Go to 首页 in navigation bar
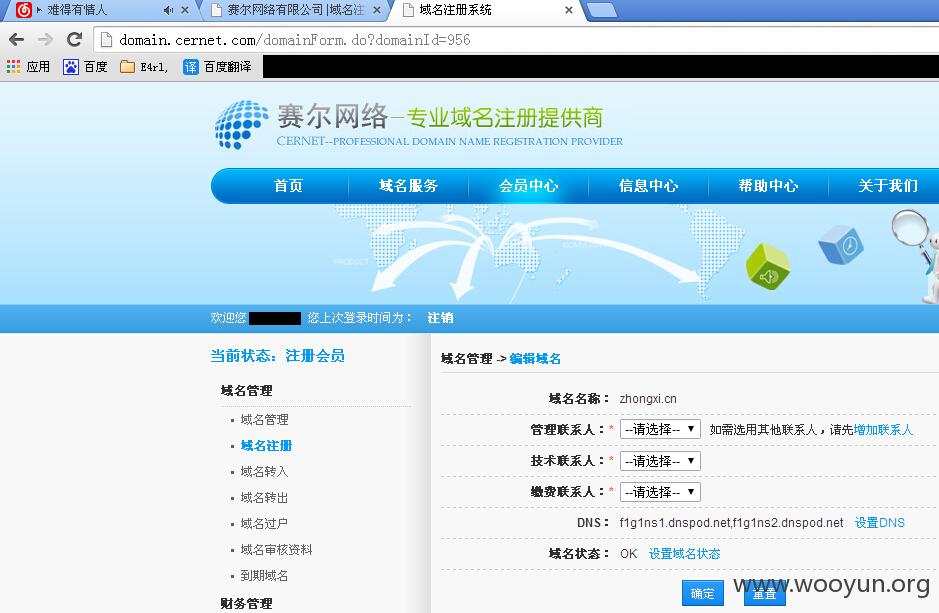The image size is (939, 613). coord(288,186)
